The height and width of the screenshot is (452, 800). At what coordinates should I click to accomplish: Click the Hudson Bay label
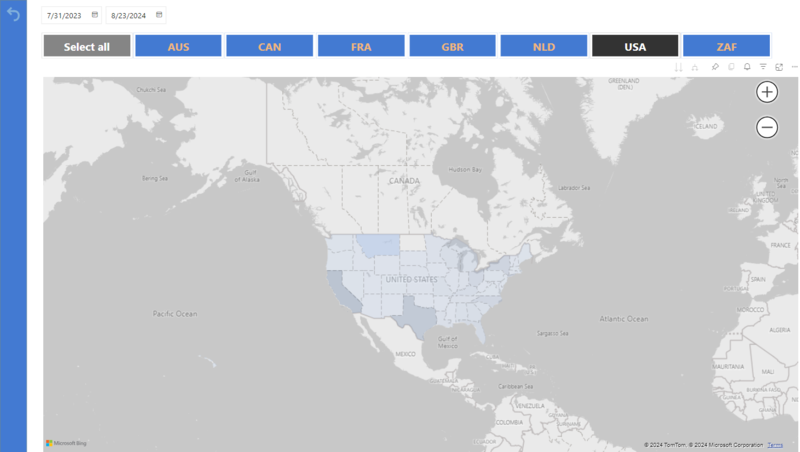pyautogui.click(x=465, y=169)
